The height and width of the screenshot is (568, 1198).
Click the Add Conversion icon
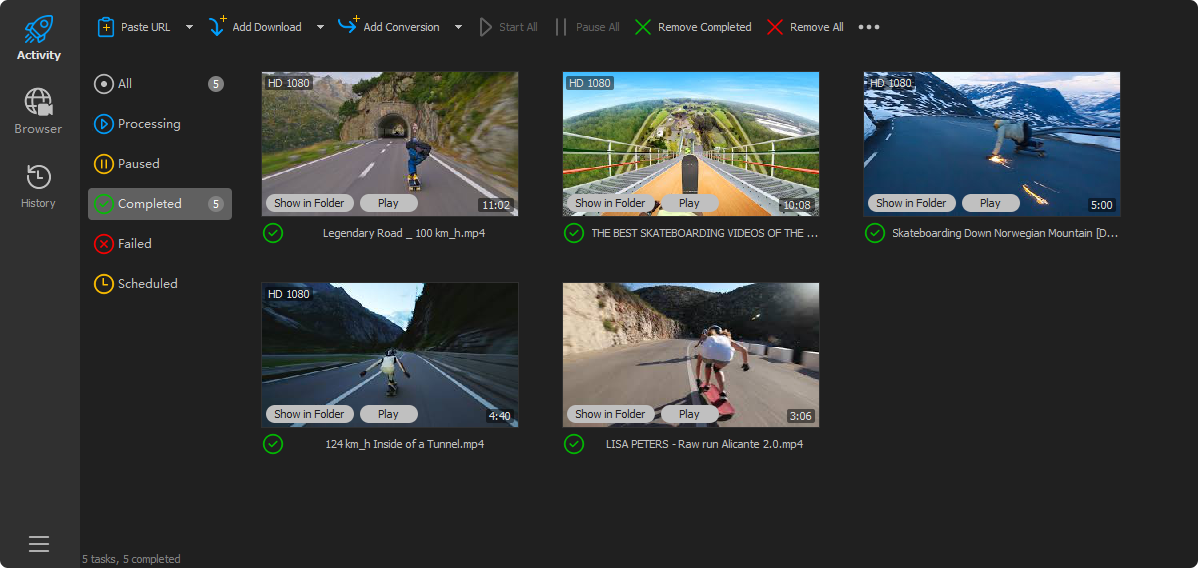tap(348, 26)
